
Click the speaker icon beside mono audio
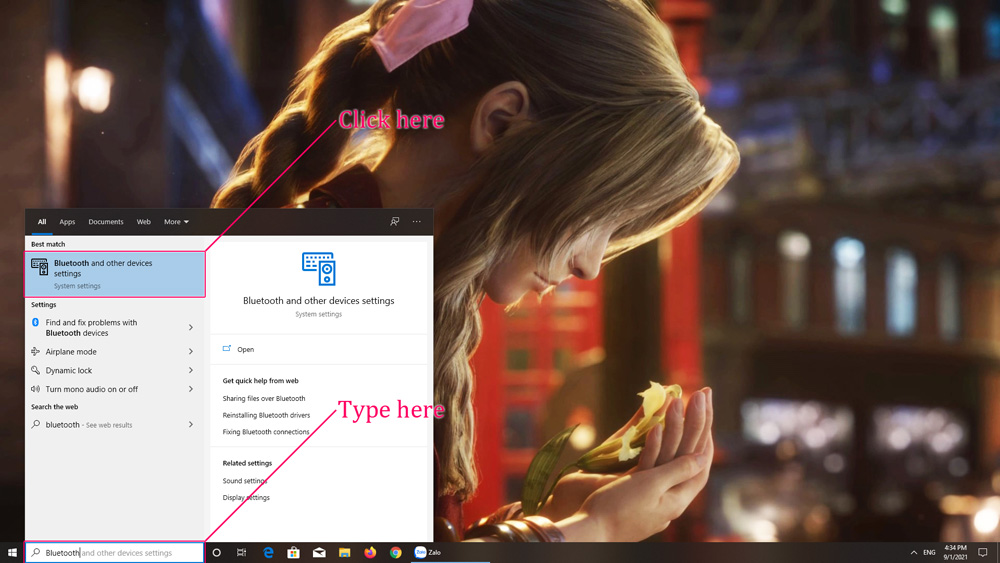click(x=36, y=389)
